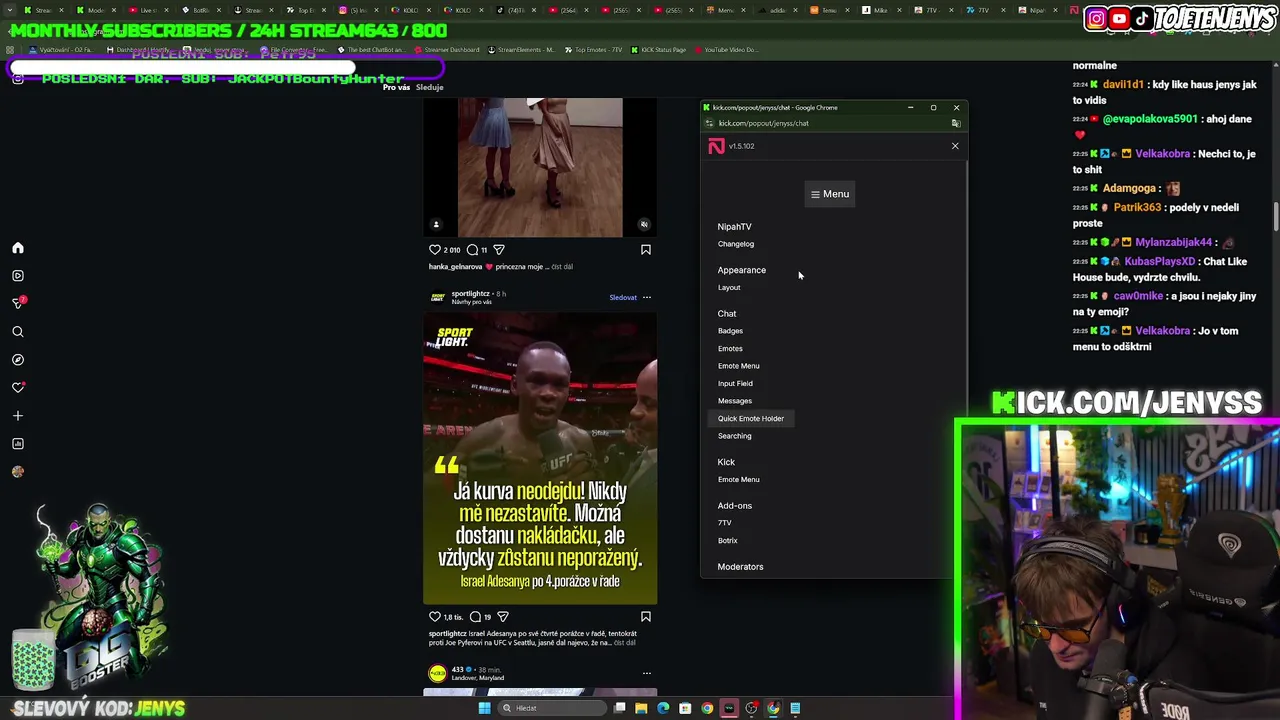Share sportlightcz post via paper plane
The width and height of the screenshot is (1280, 720).
(x=503, y=617)
